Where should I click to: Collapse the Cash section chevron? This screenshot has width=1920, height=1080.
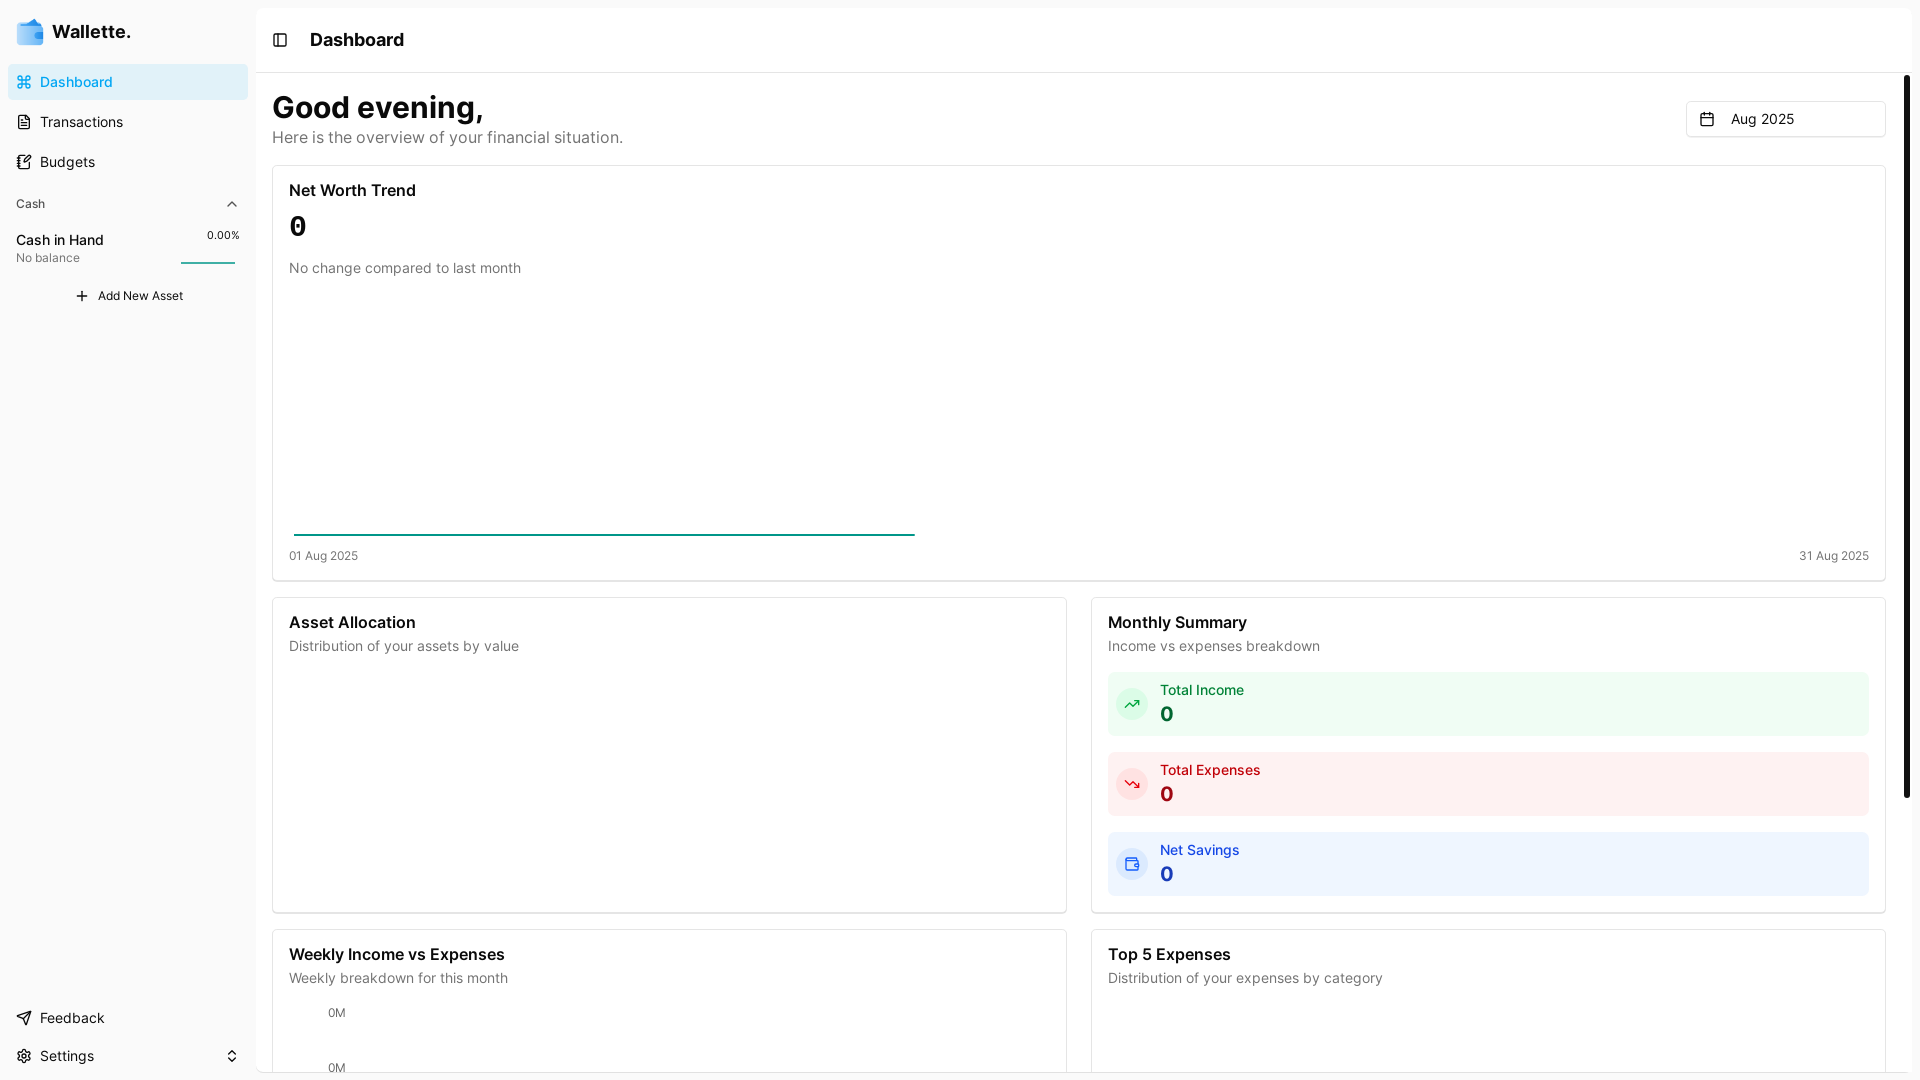pyautogui.click(x=232, y=204)
